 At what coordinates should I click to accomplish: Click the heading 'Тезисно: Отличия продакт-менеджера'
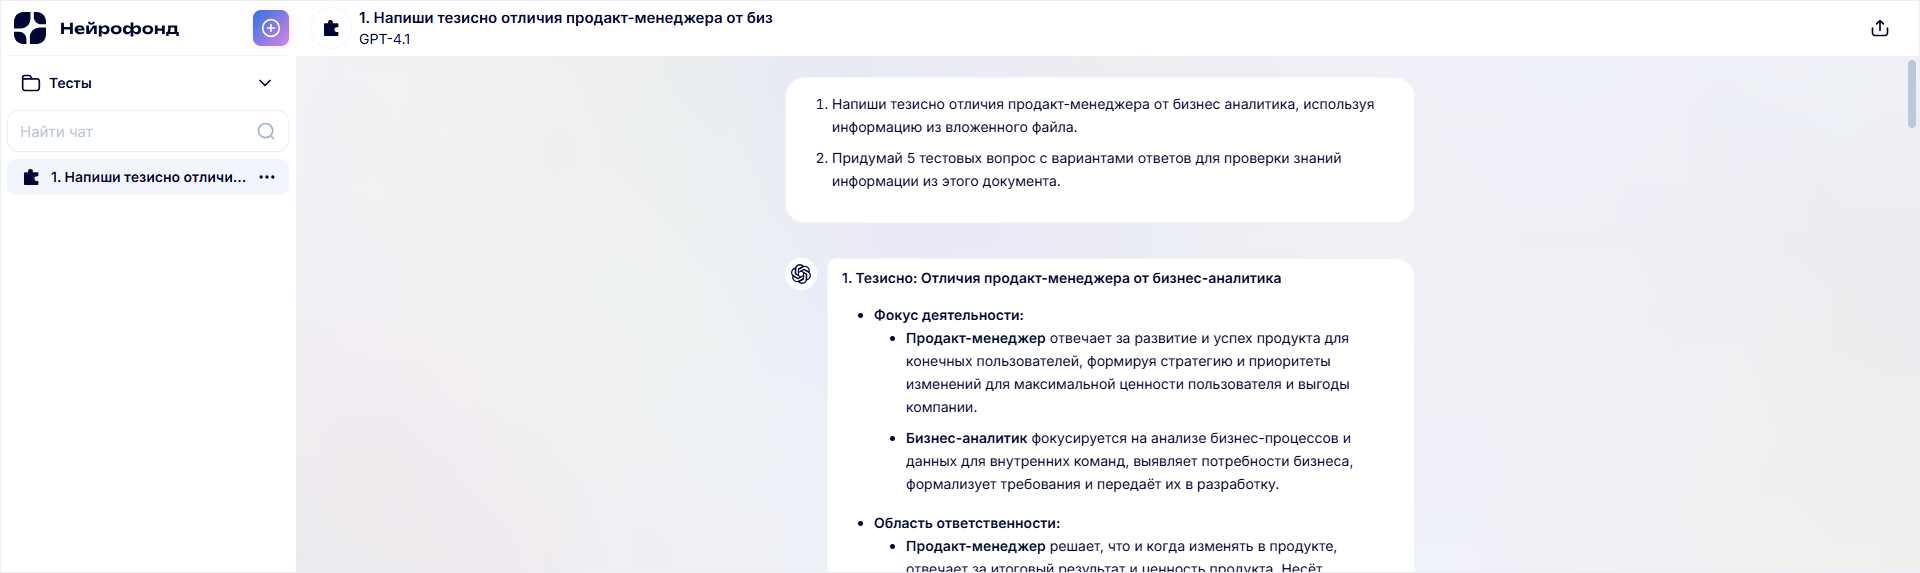(1061, 278)
